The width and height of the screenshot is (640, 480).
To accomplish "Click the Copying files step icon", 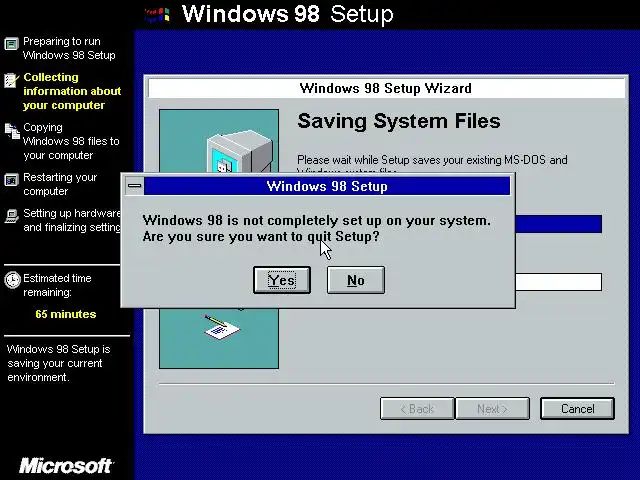I will [12, 131].
